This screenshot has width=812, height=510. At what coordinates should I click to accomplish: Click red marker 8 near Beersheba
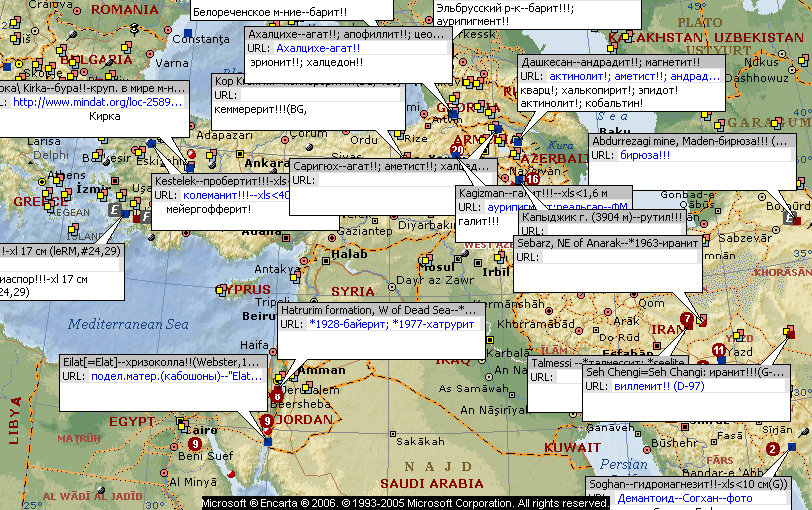click(276, 396)
